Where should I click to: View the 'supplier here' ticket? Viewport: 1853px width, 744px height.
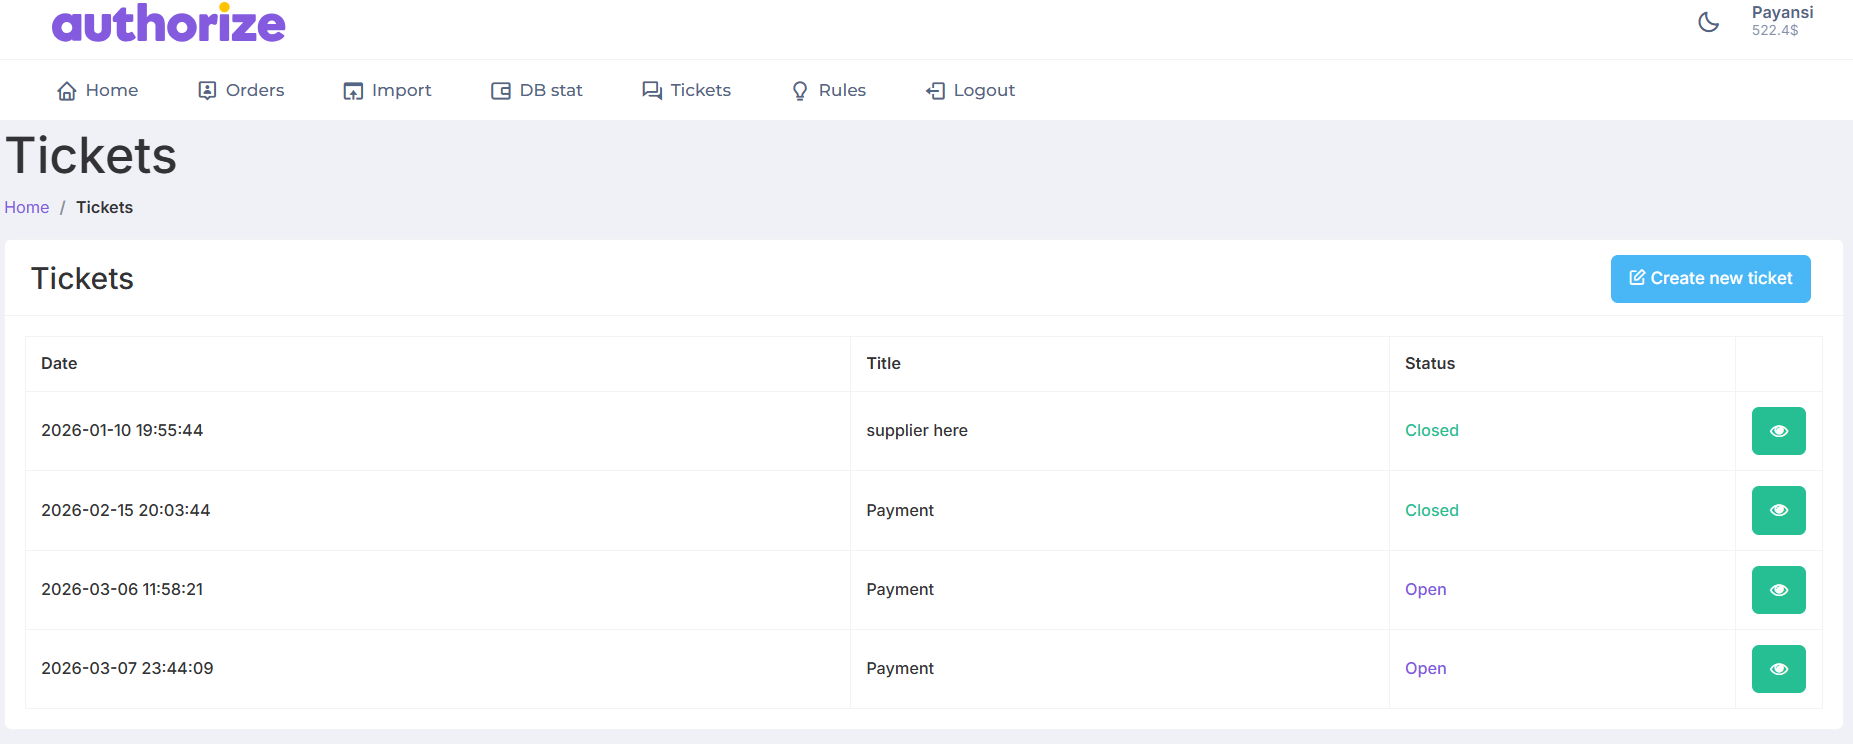(1778, 431)
